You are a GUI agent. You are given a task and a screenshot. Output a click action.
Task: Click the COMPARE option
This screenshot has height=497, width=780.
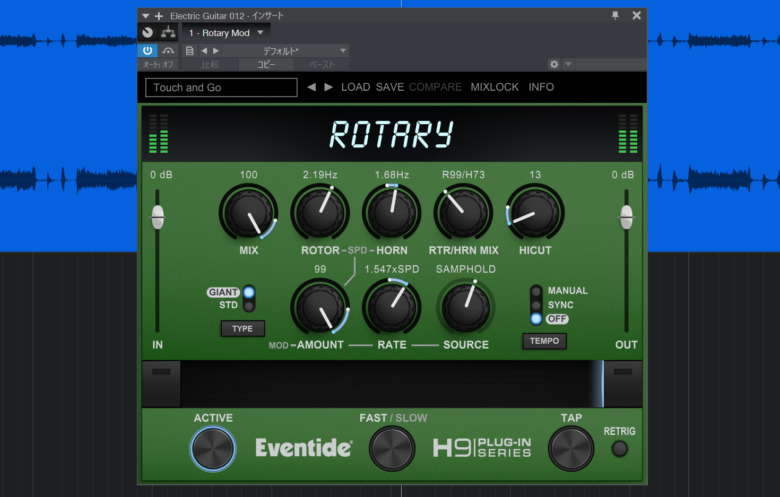(x=435, y=87)
